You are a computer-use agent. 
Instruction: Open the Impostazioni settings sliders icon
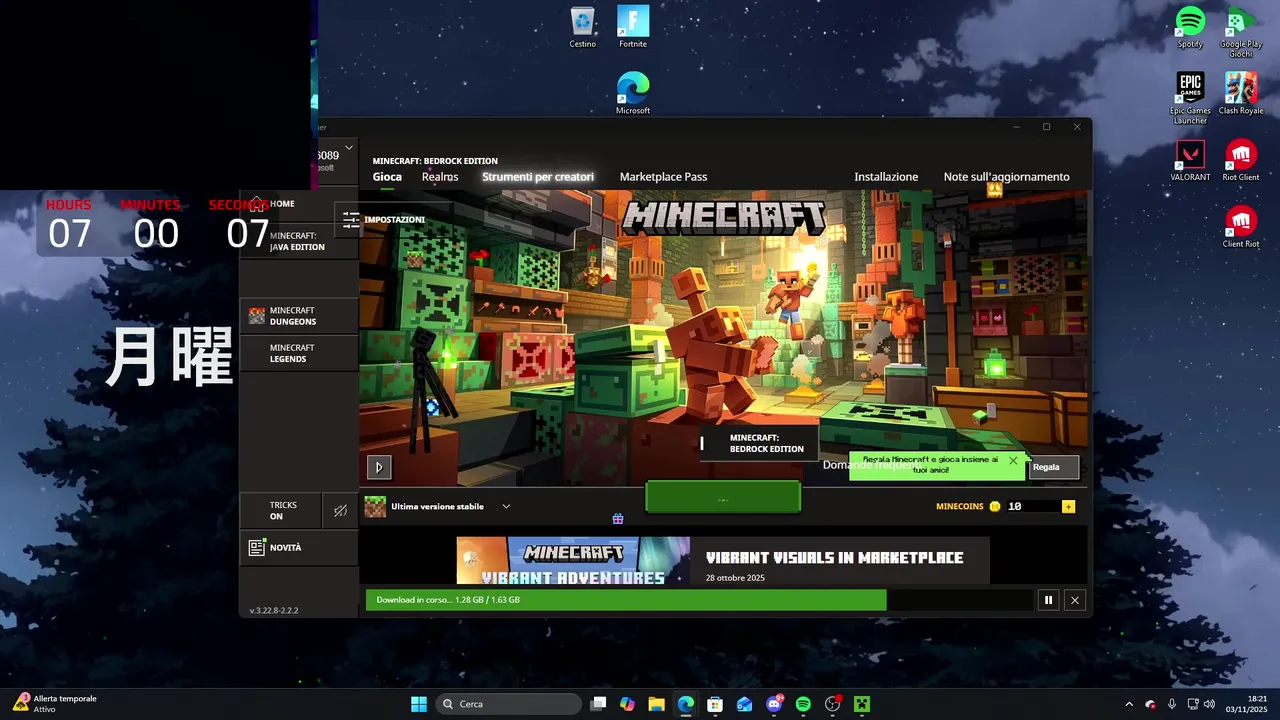pyautogui.click(x=351, y=220)
